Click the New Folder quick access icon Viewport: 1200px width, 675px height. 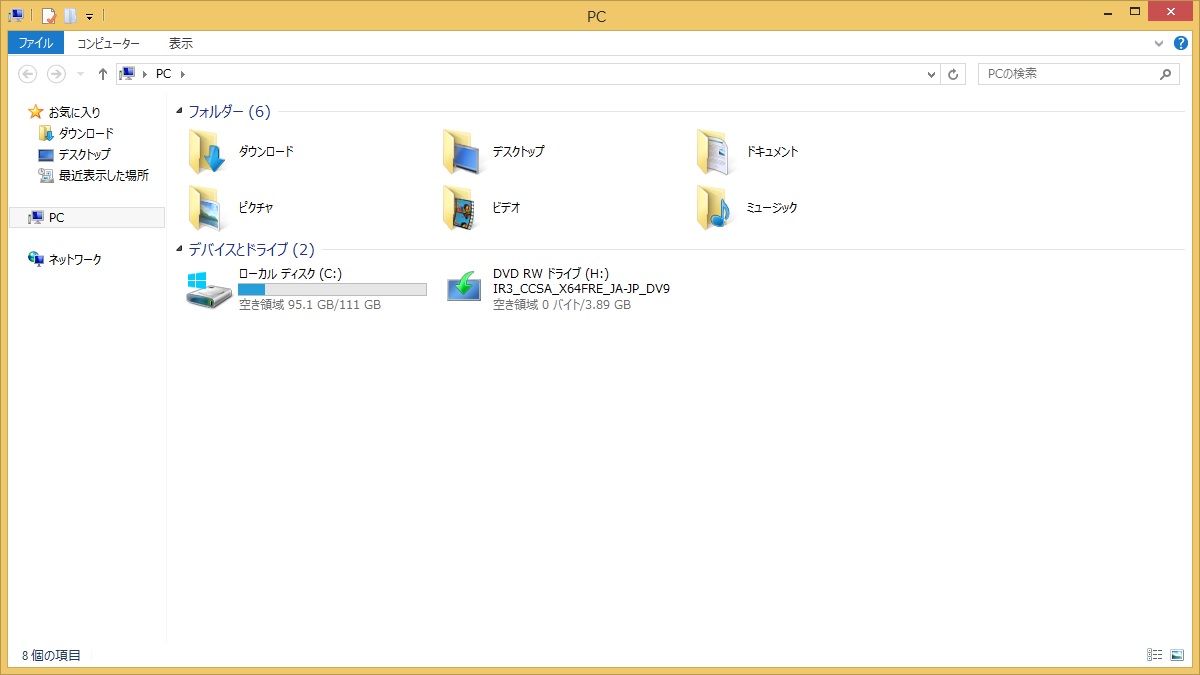coord(70,15)
